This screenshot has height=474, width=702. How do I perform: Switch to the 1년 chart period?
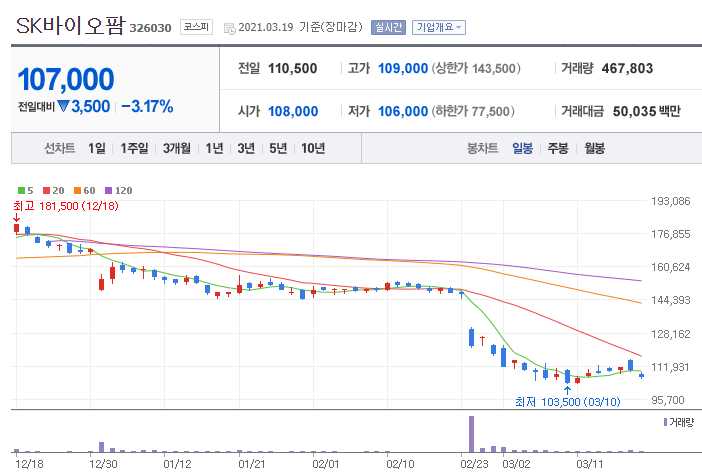pyautogui.click(x=214, y=148)
